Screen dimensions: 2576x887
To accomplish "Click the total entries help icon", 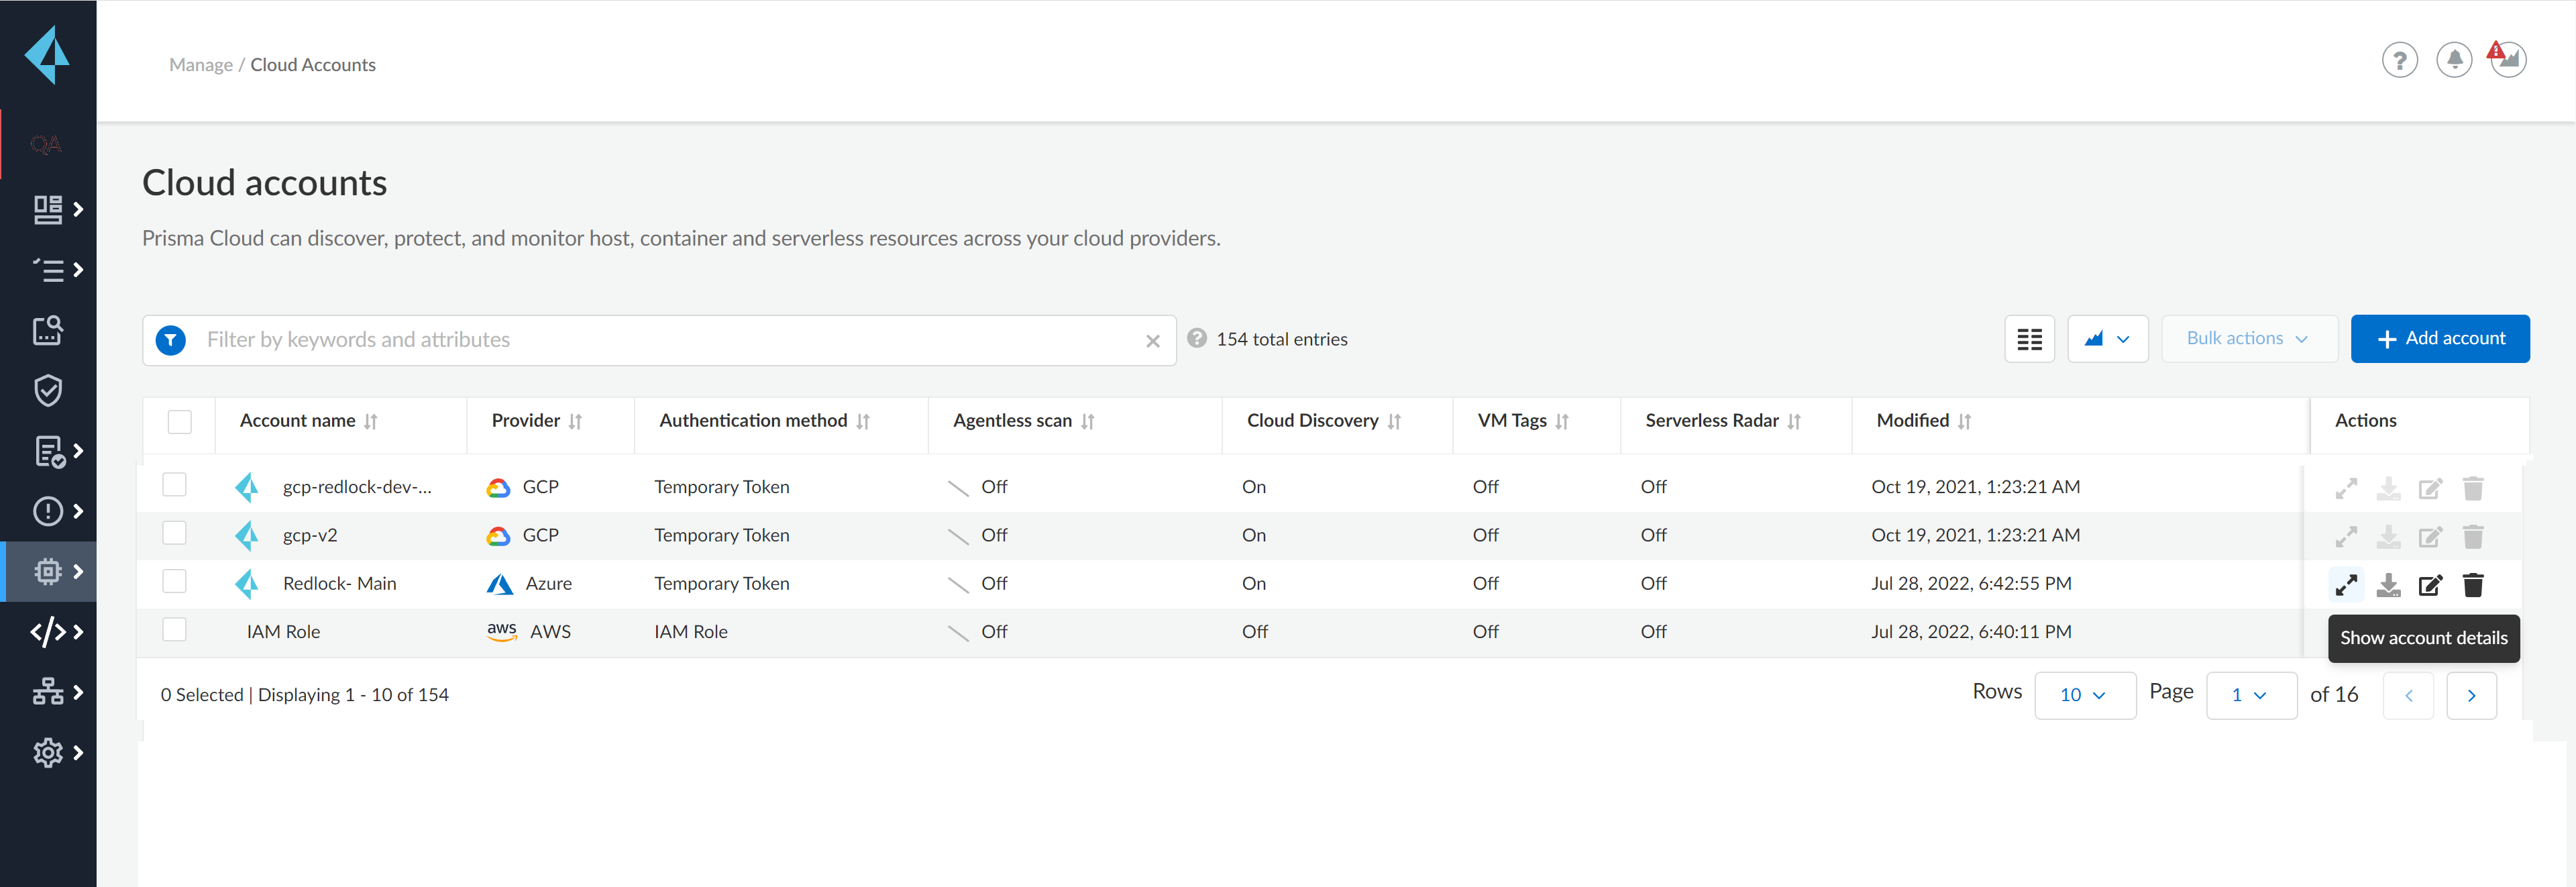I will point(1196,339).
